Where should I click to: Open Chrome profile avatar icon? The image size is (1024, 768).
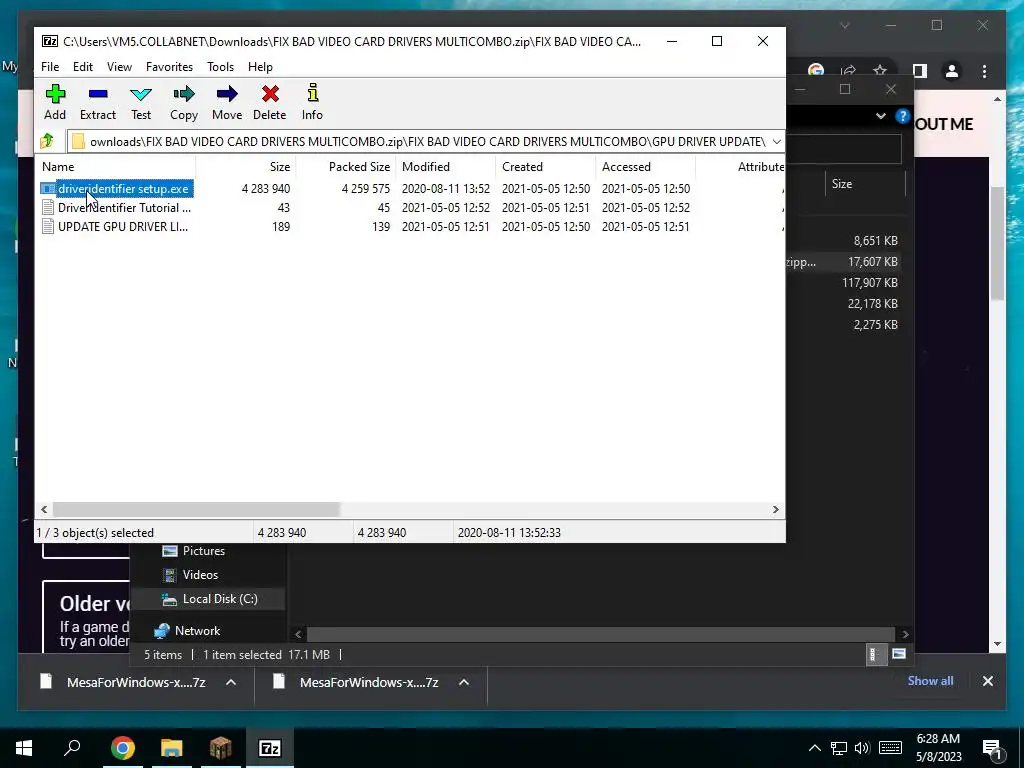(x=952, y=71)
